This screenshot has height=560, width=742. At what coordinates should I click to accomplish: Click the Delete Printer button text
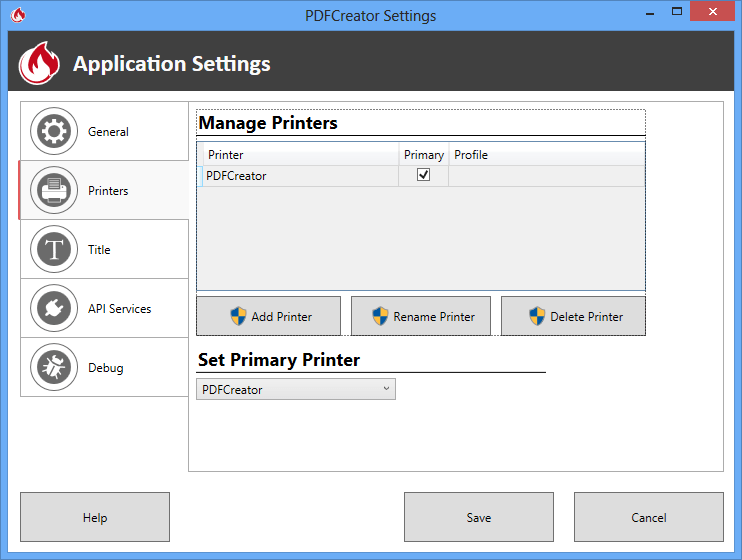point(586,317)
